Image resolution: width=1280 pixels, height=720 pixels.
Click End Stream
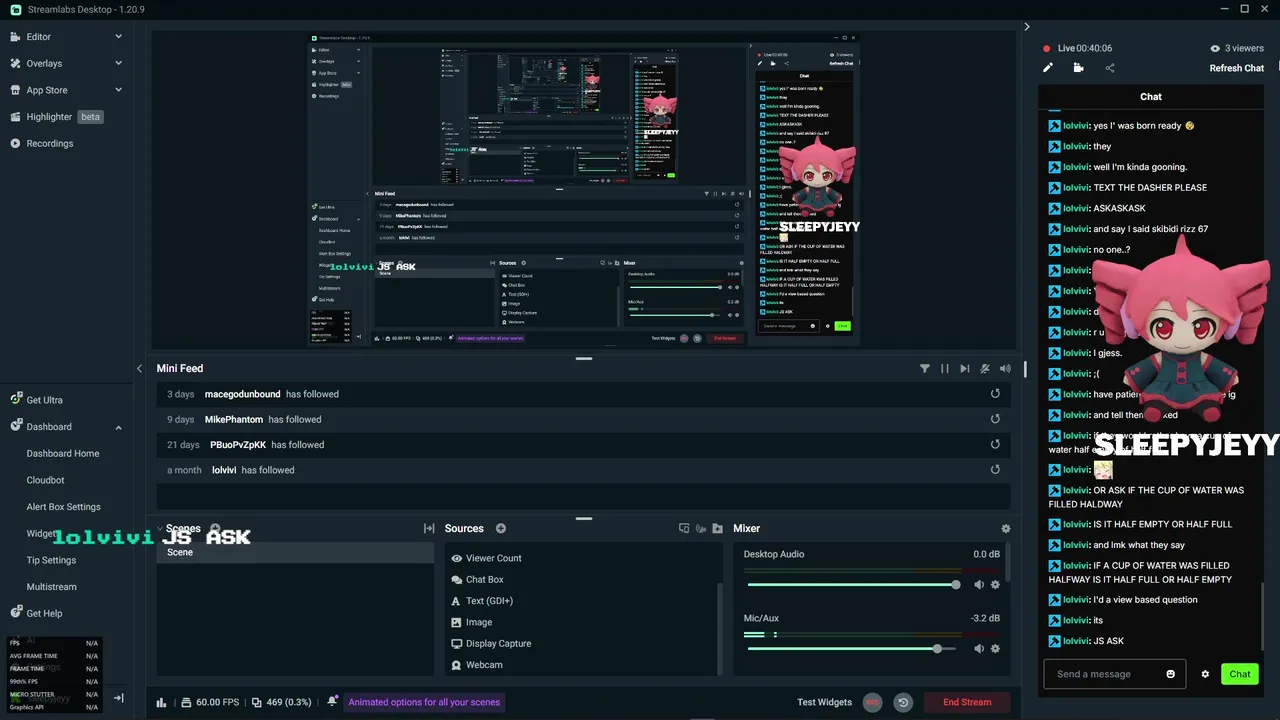click(967, 702)
